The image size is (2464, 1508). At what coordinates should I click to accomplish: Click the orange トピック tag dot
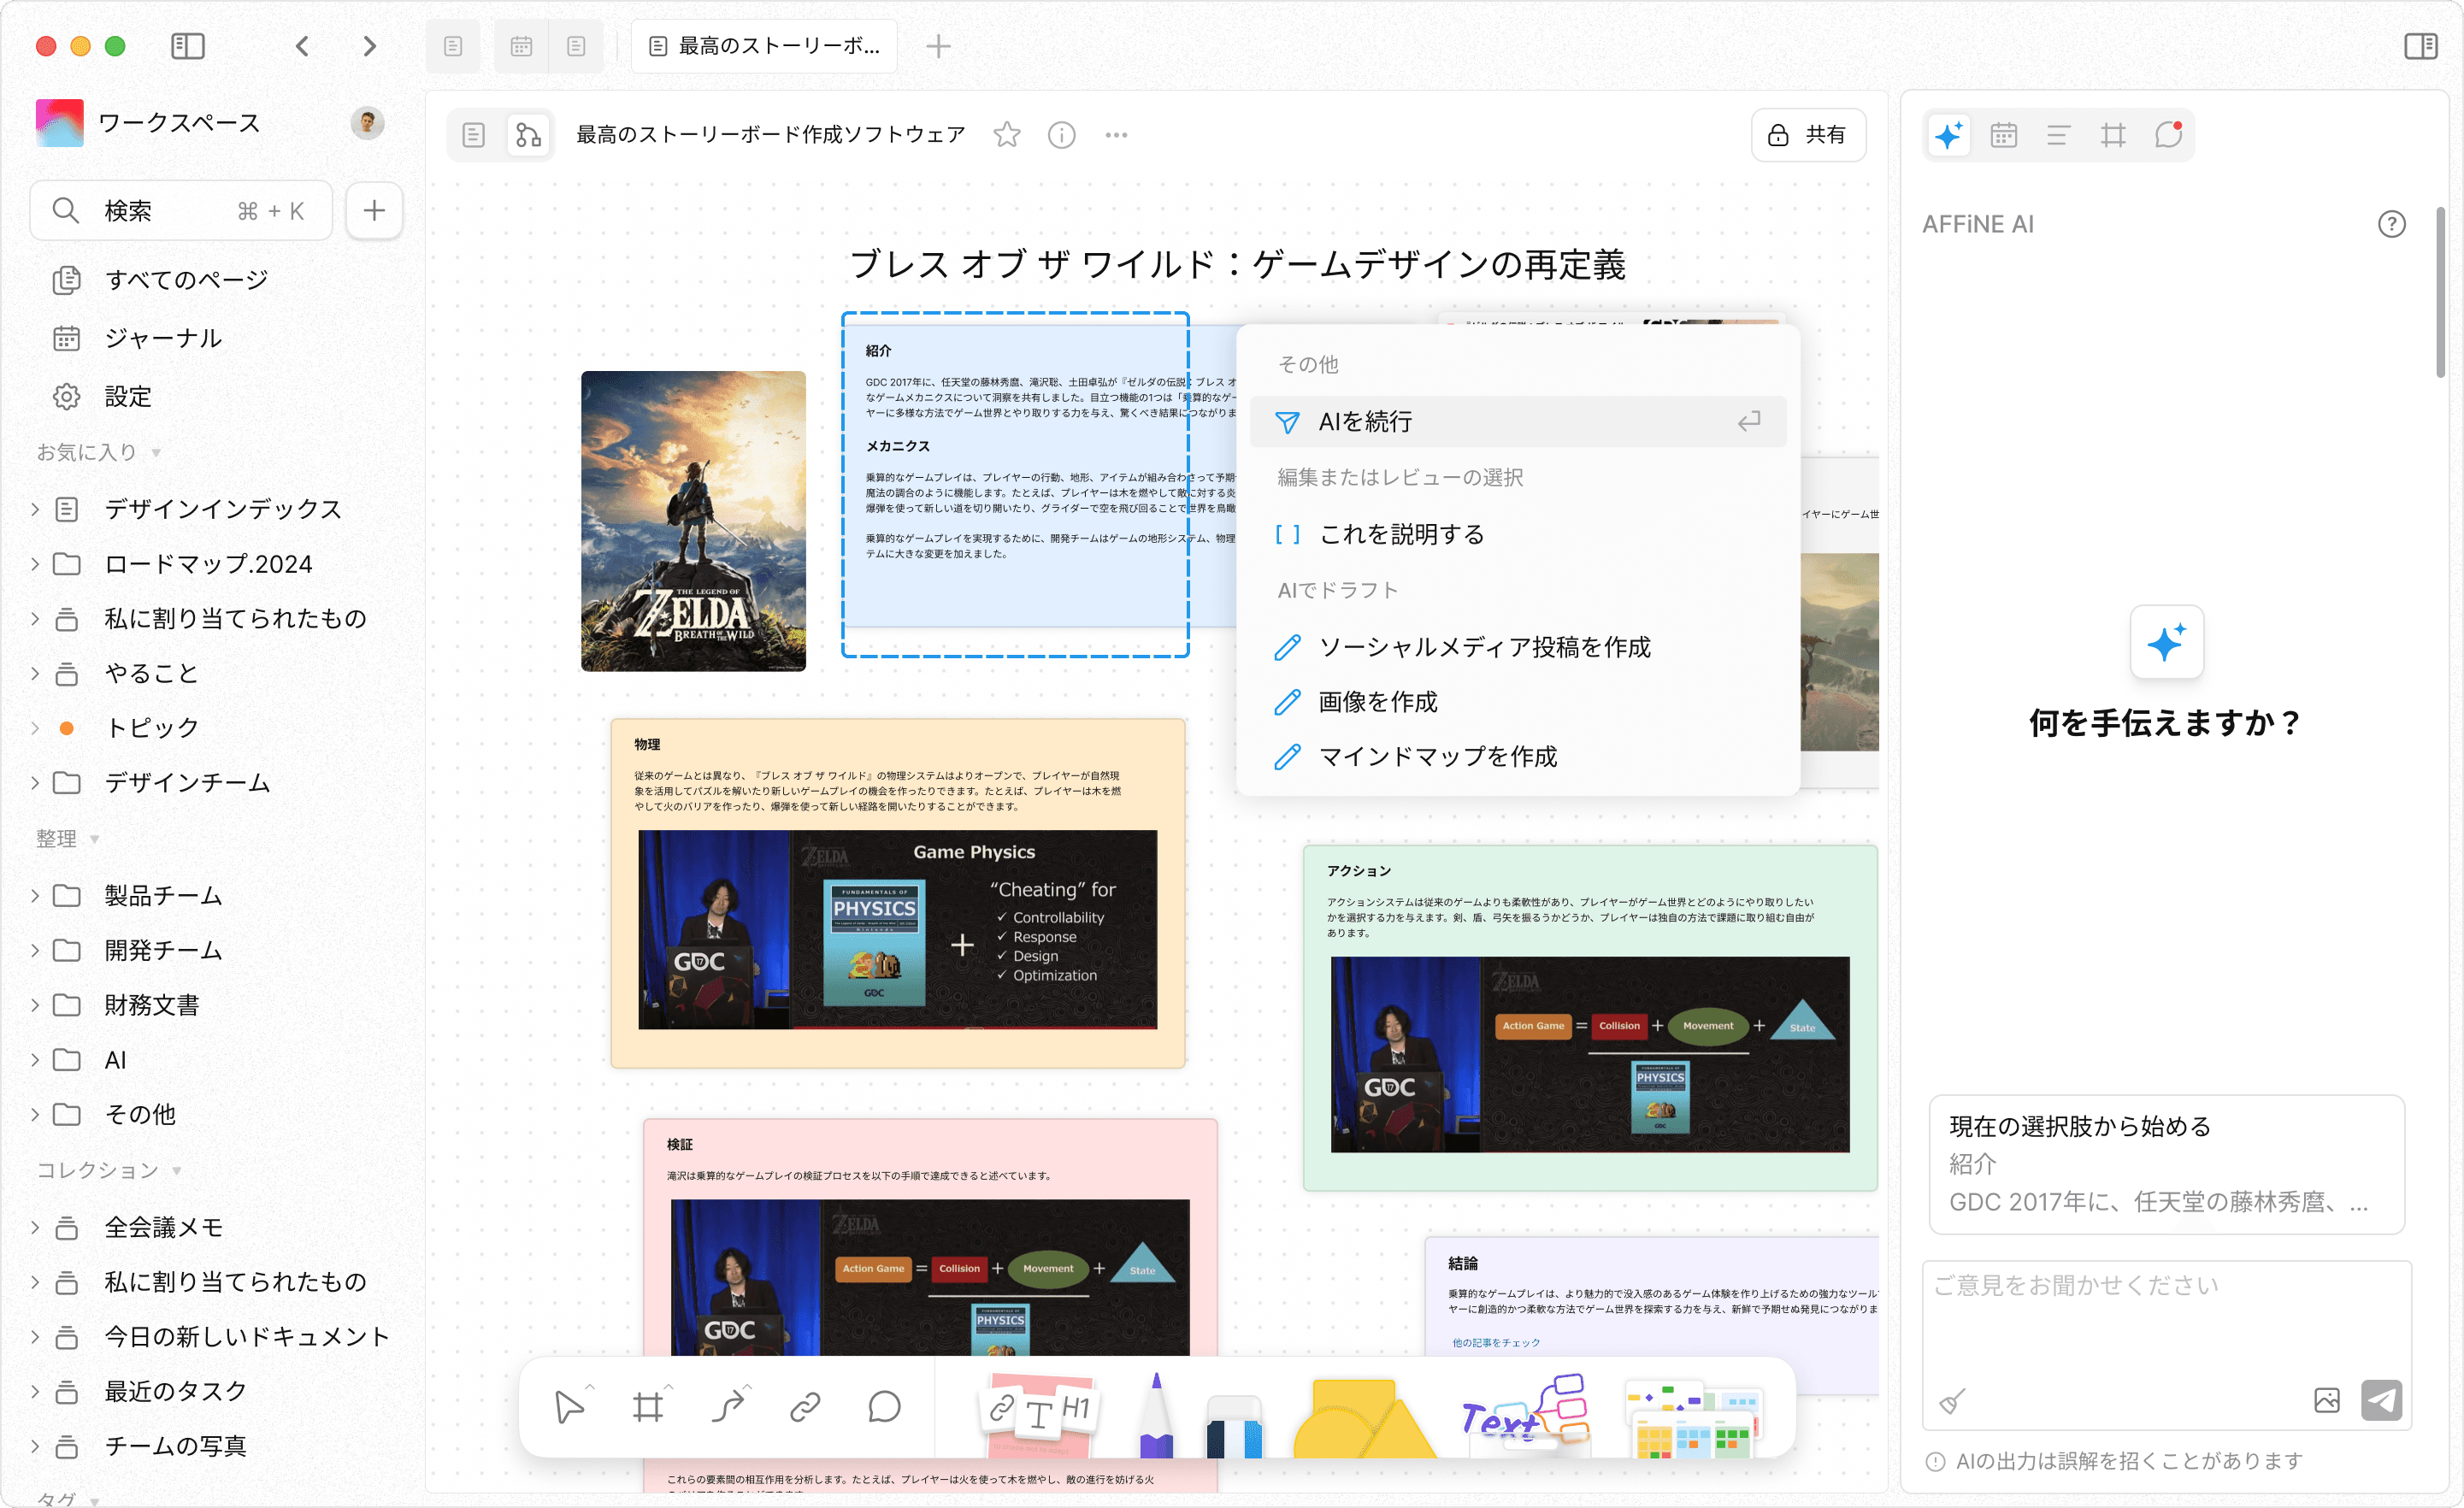pyautogui.click(x=67, y=728)
